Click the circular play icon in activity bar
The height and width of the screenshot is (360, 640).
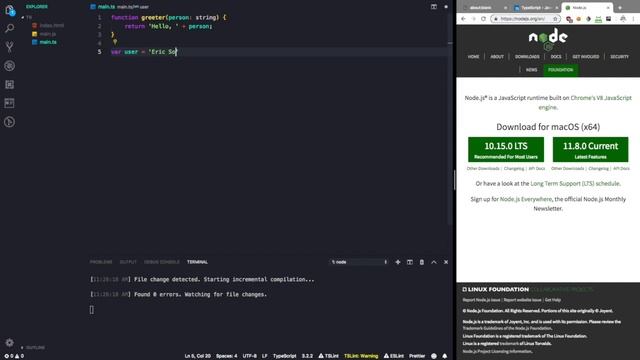[9, 122]
